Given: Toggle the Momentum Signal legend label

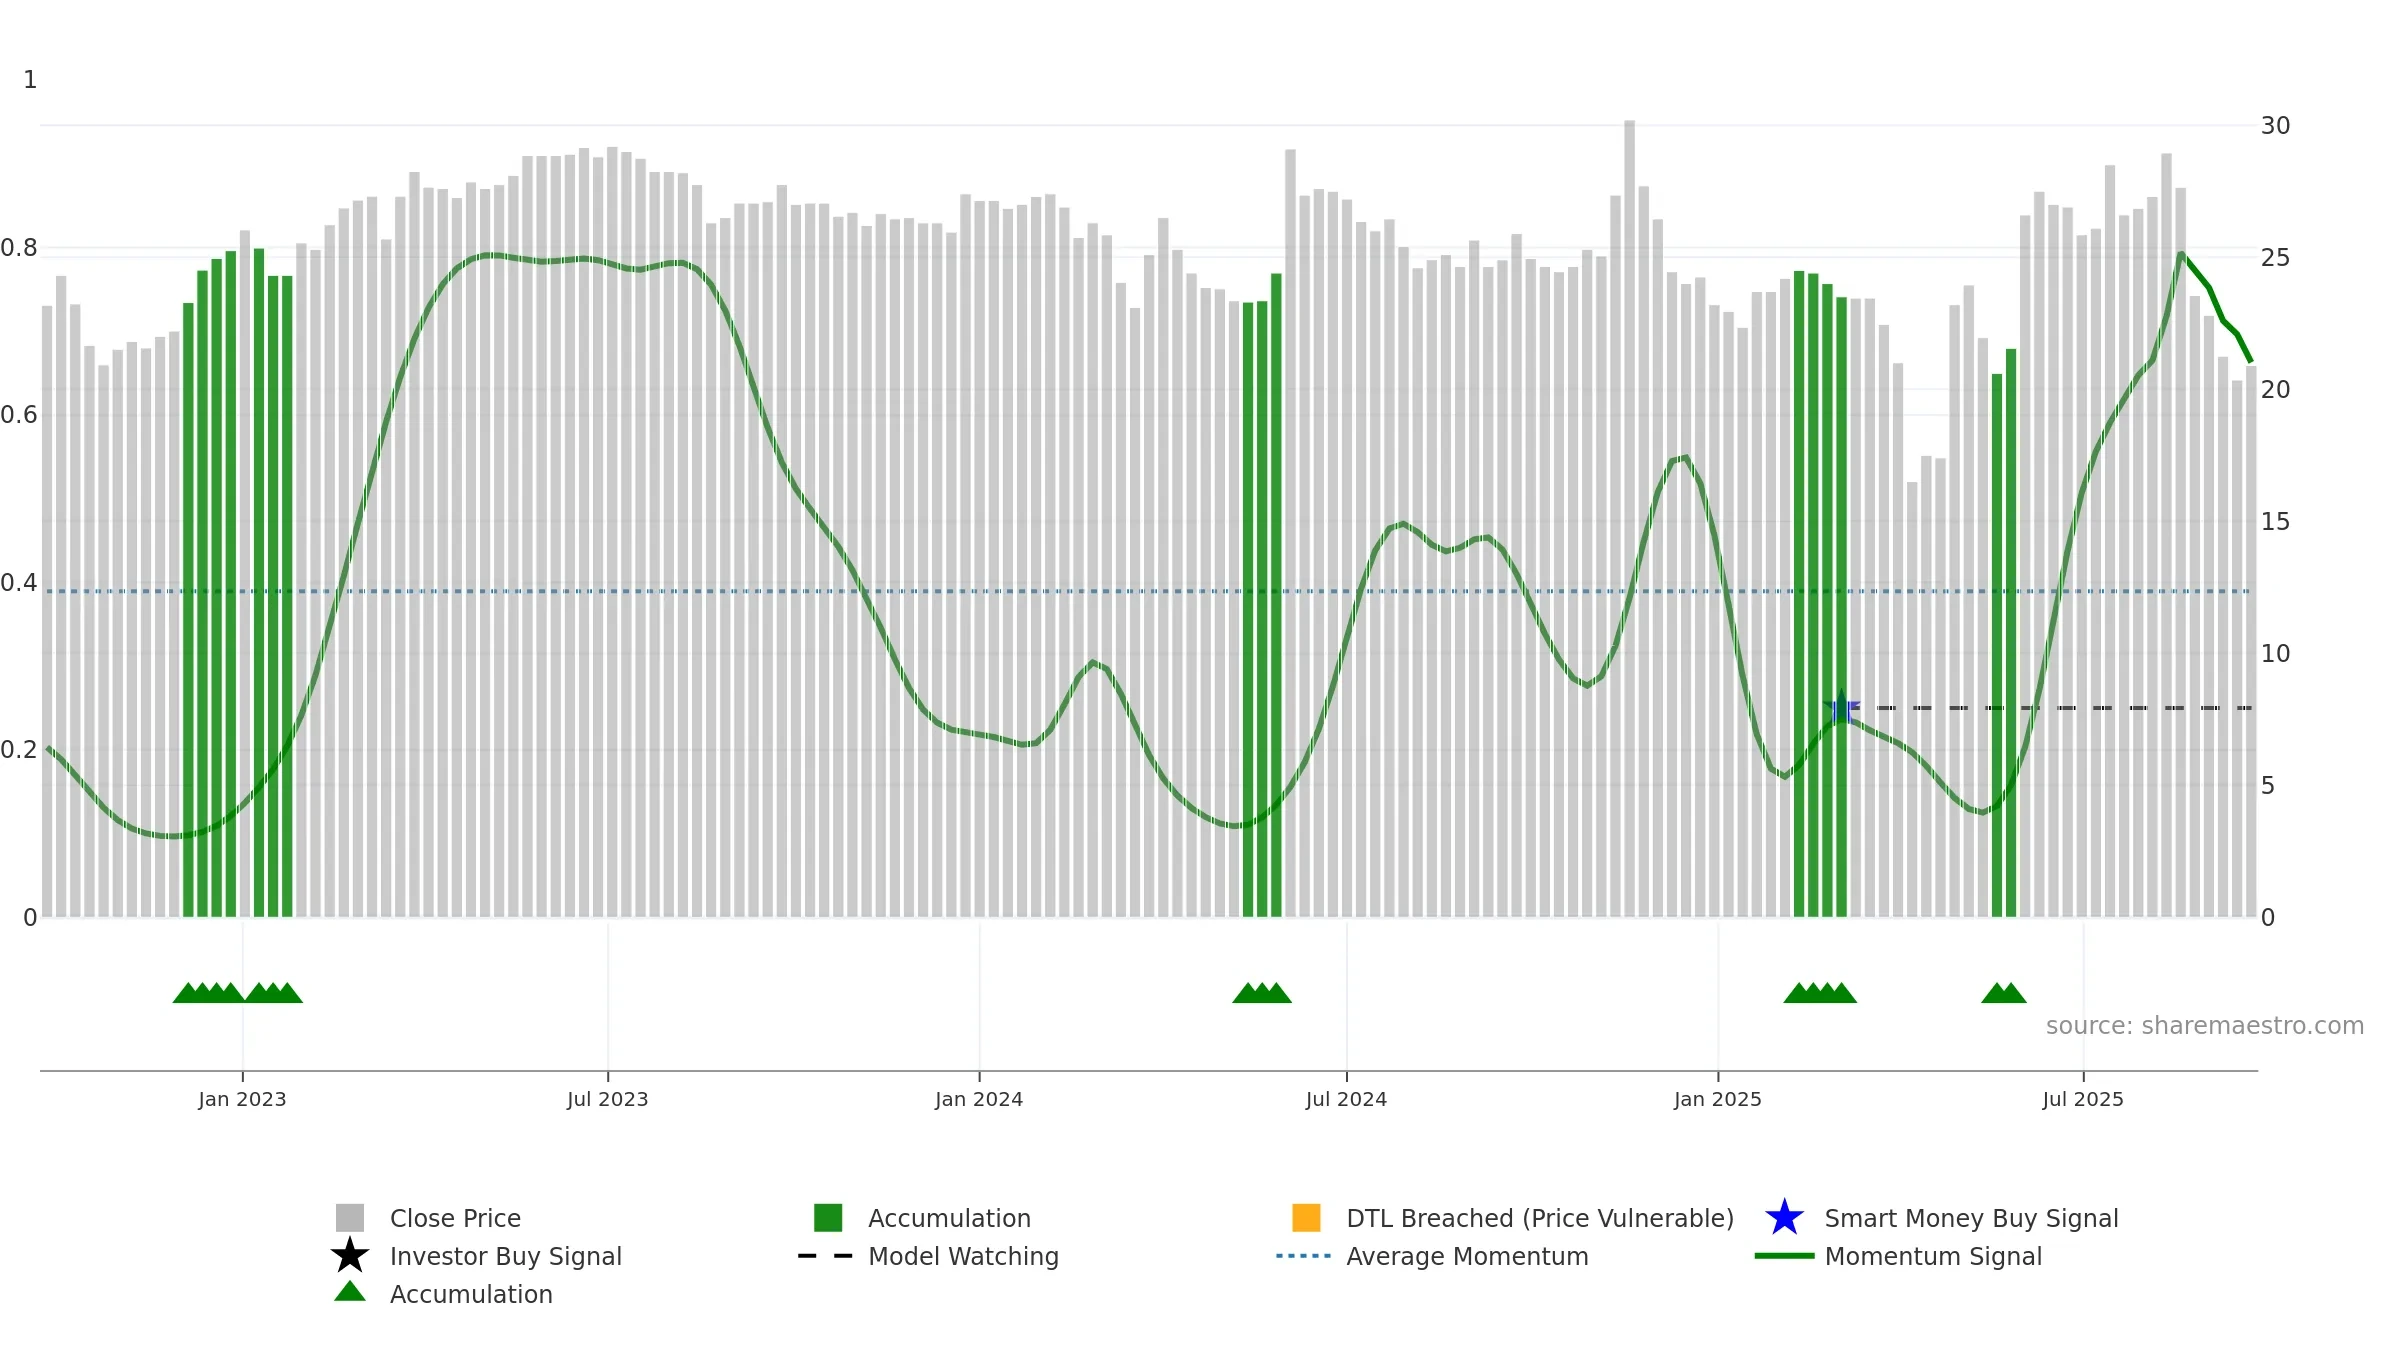Looking at the screenshot, I should (x=1933, y=1256).
